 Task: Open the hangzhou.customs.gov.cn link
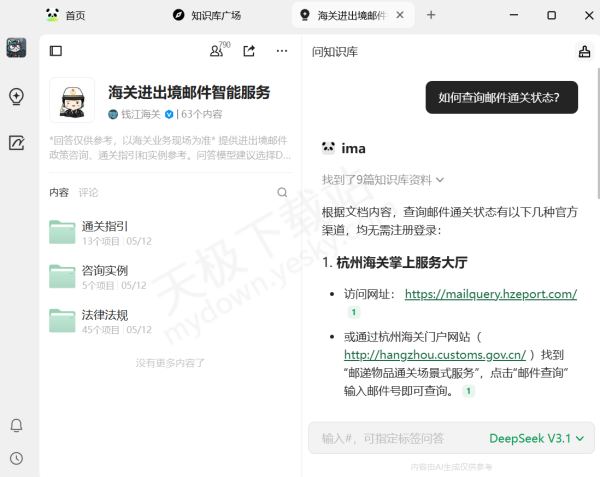coord(434,354)
